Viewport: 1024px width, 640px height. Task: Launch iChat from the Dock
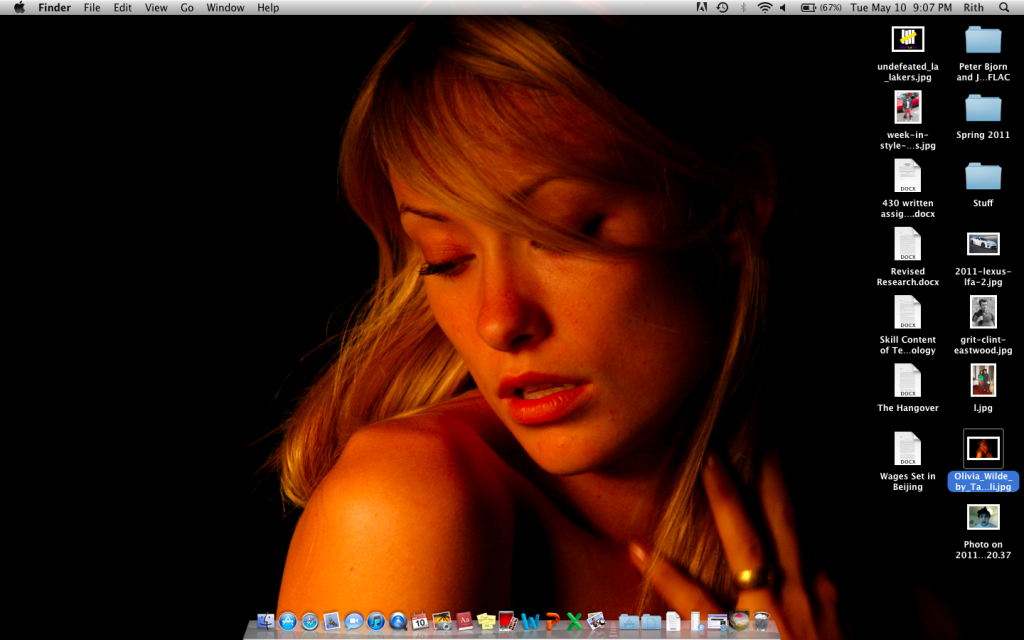point(353,621)
